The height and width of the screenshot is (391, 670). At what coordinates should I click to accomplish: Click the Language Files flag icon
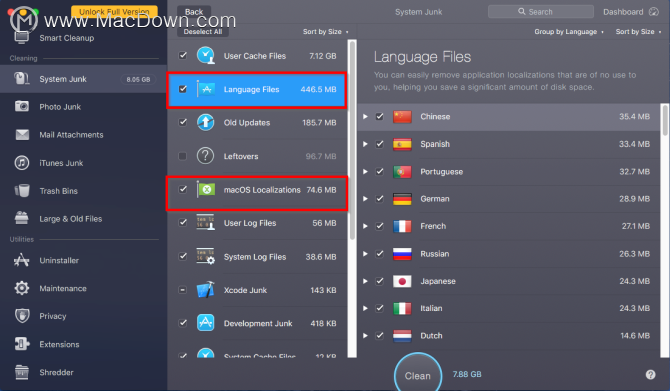(x=206, y=89)
